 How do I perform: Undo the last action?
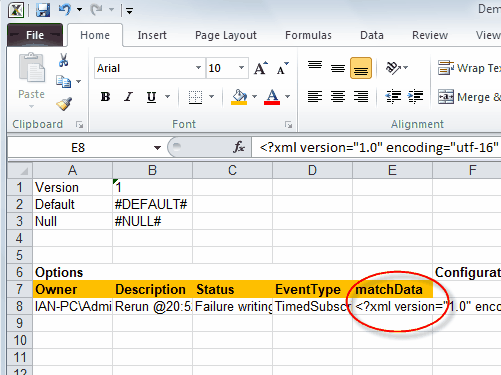(x=65, y=10)
